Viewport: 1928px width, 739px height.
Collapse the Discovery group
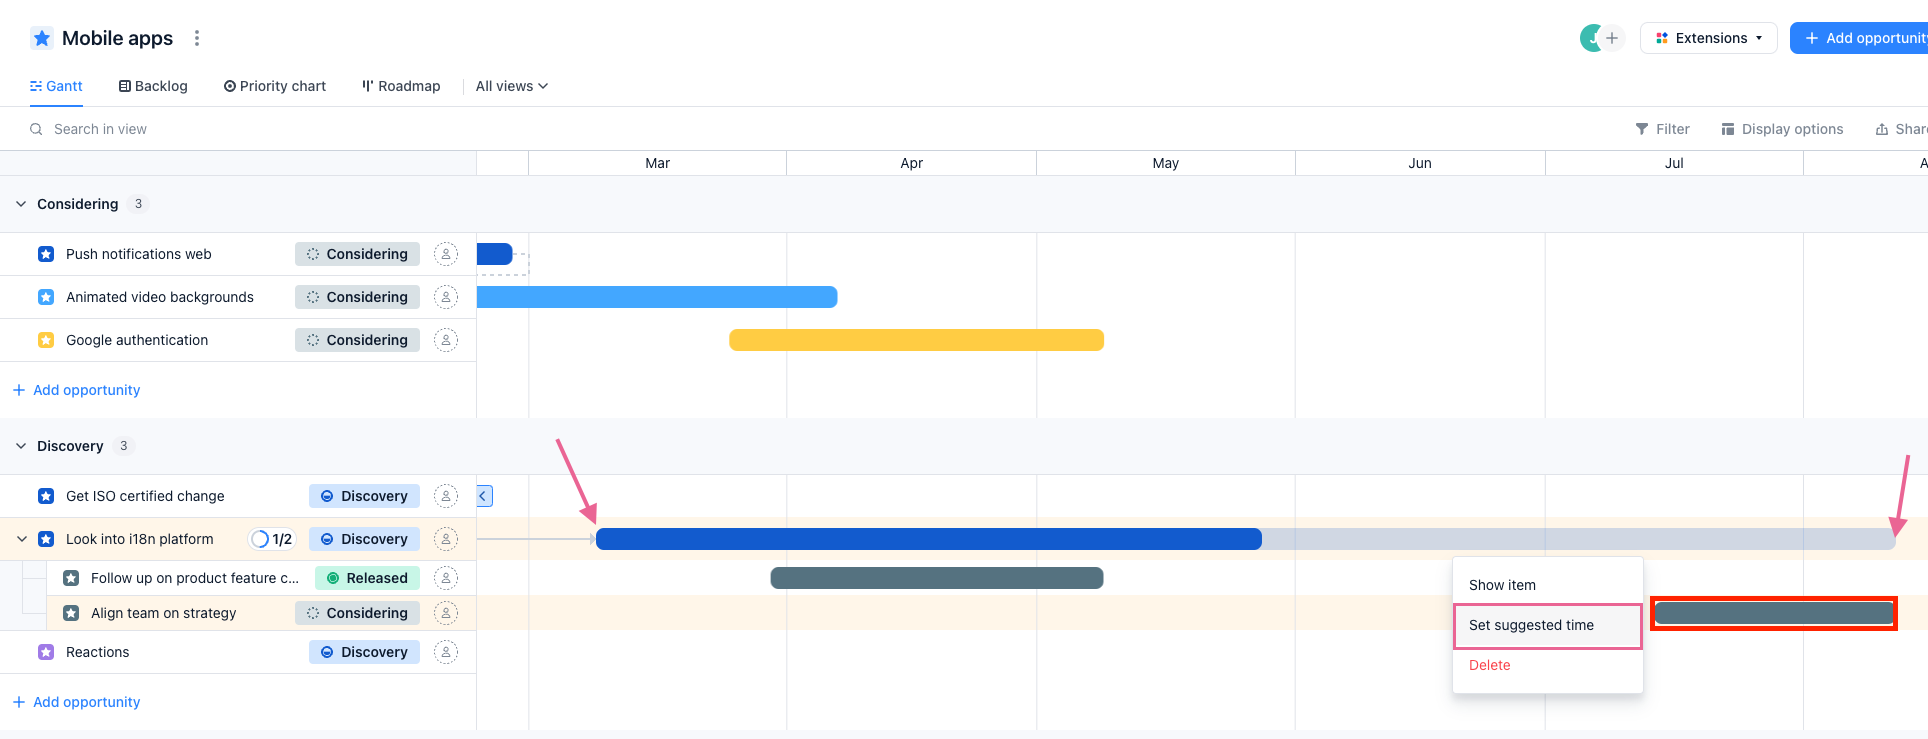21,446
